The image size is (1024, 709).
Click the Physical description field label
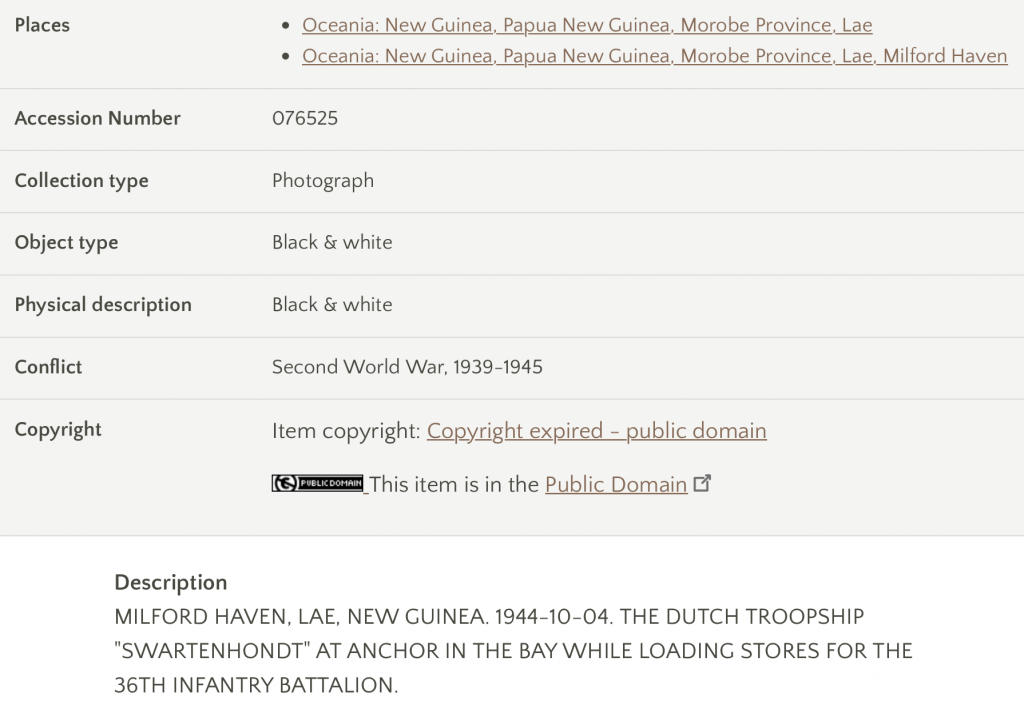pyautogui.click(x=103, y=305)
